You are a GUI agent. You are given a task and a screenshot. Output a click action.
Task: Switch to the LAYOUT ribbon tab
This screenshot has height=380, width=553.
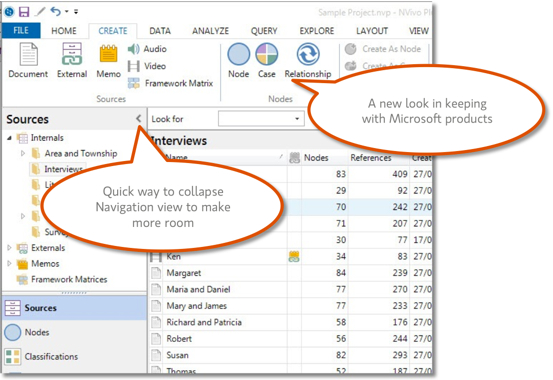point(372,31)
